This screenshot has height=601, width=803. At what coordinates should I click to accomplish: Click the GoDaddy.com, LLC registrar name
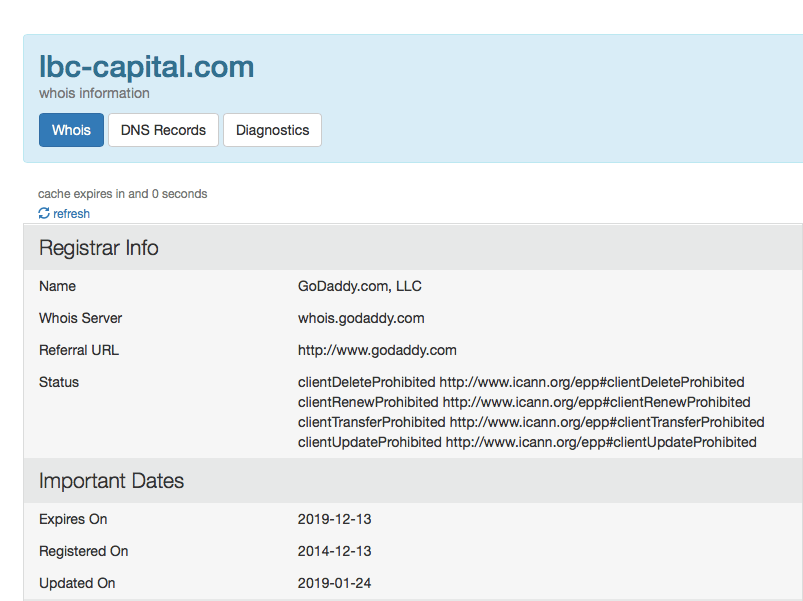[360, 286]
